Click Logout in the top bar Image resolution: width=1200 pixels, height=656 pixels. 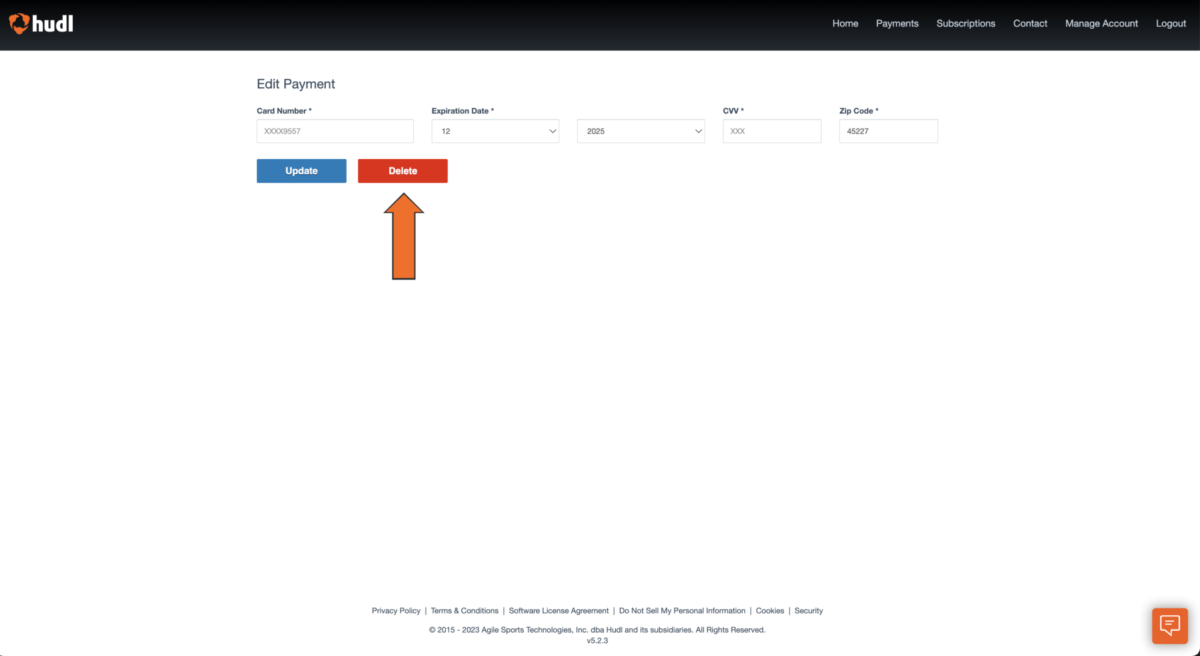pyautogui.click(x=1170, y=23)
